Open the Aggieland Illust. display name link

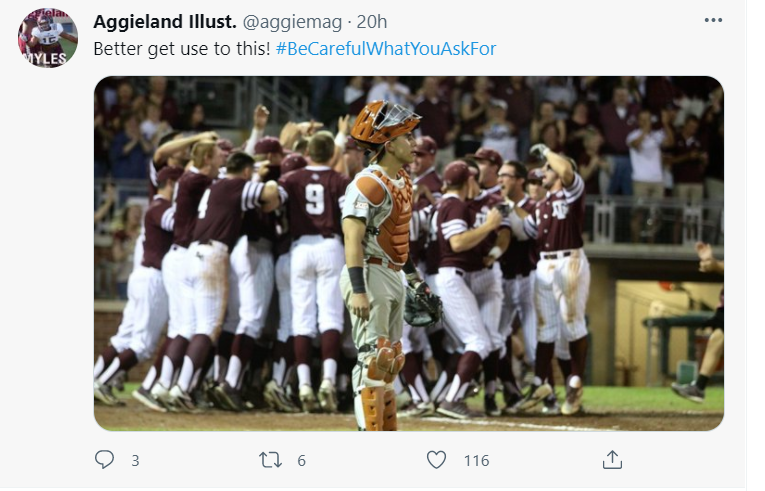(x=164, y=21)
